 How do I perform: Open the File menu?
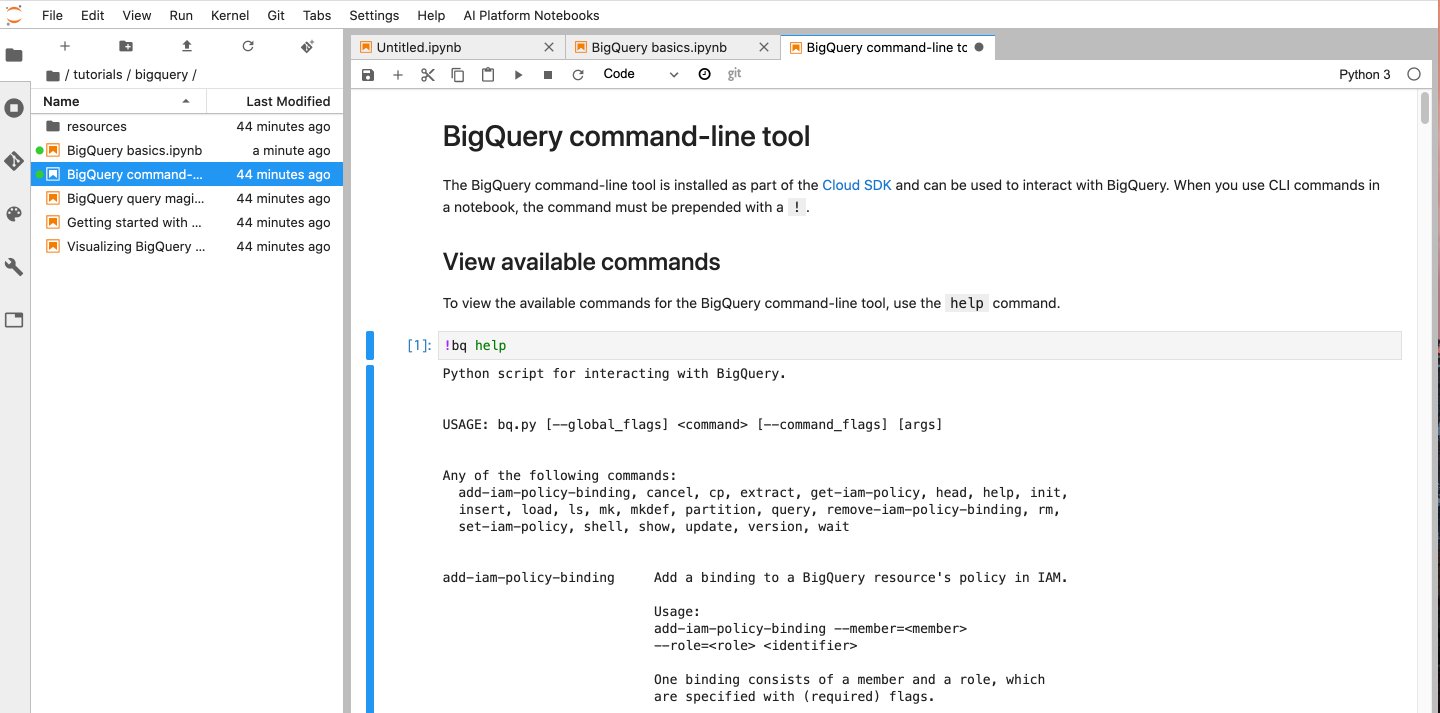tap(52, 15)
